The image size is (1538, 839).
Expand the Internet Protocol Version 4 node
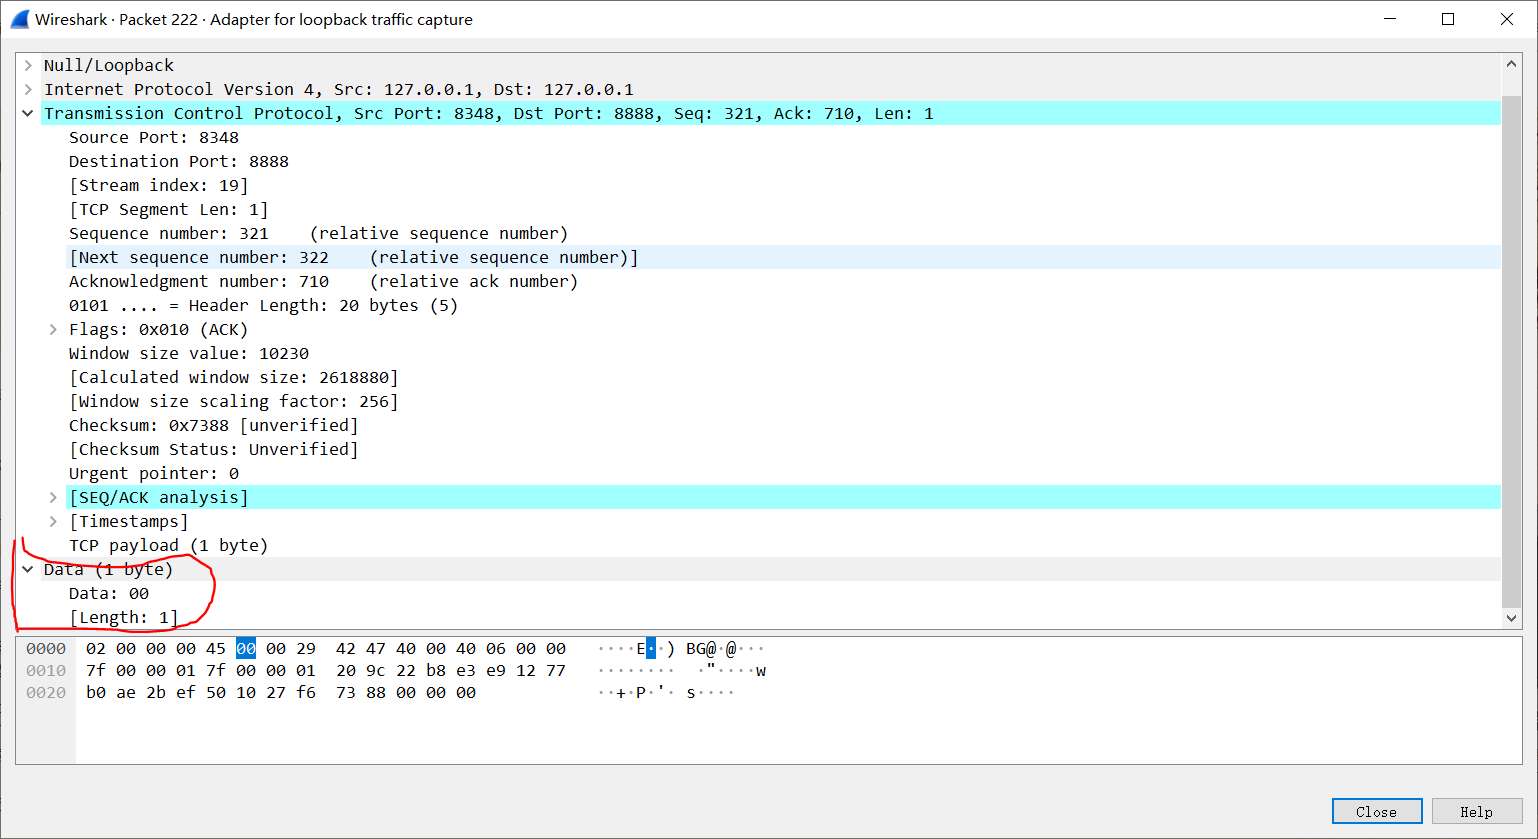pyautogui.click(x=28, y=89)
